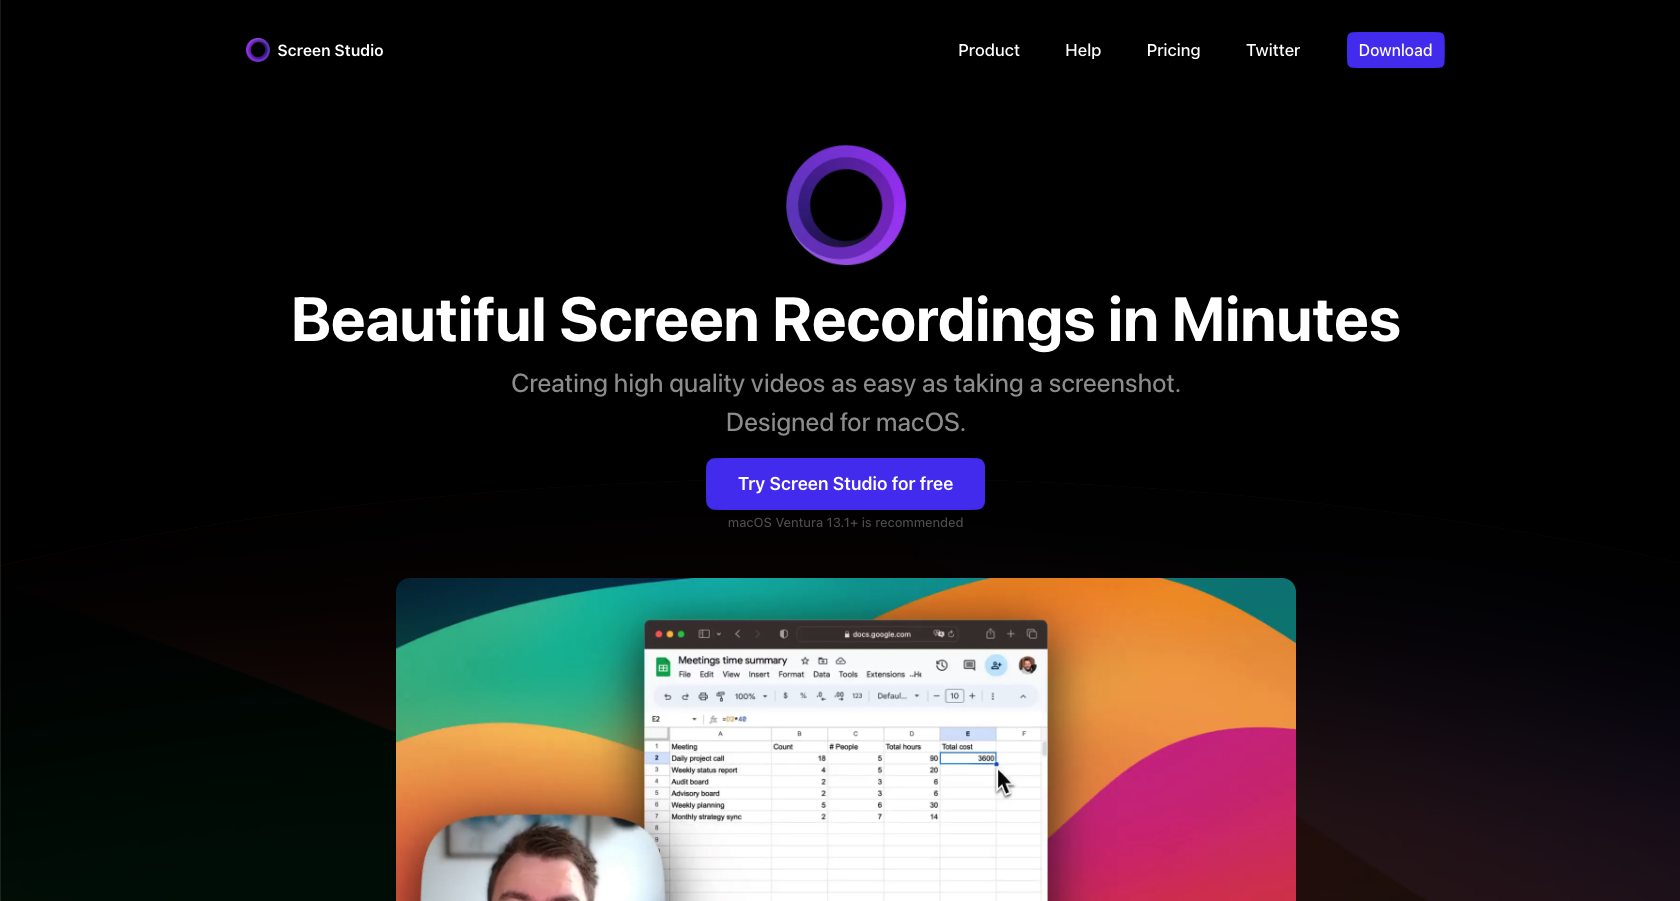
Task: Click the 123 more formats button
Action: tap(857, 695)
